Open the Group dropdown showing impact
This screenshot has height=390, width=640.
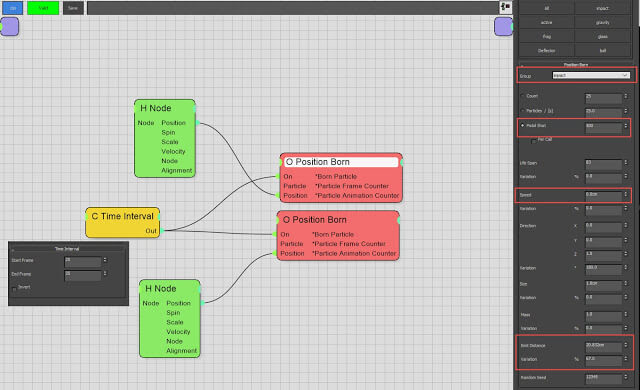pos(591,75)
